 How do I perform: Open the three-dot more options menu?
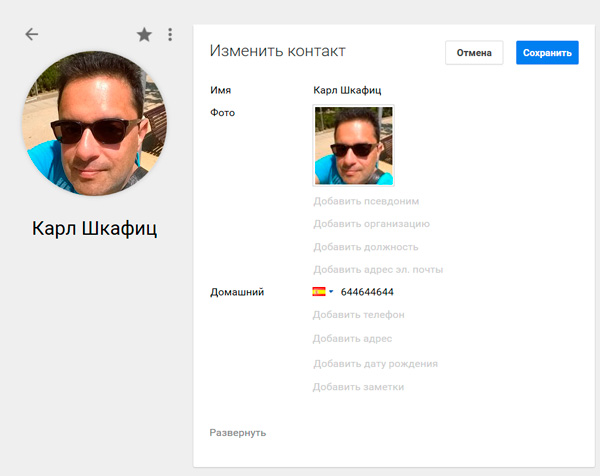pyautogui.click(x=170, y=35)
